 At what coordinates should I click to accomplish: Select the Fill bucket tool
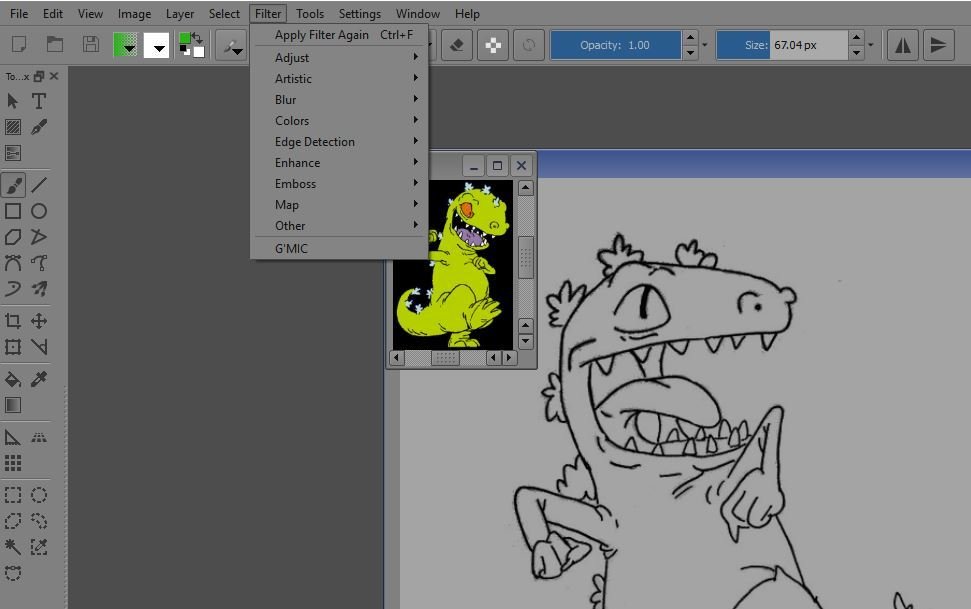coord(12,379)
